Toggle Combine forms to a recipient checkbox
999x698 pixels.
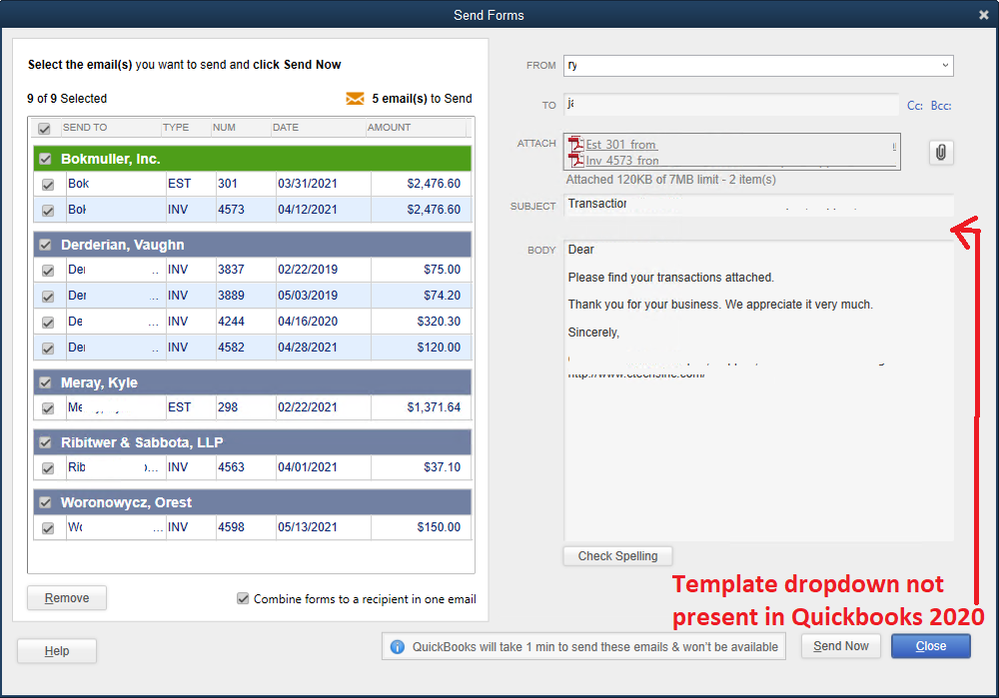pos(243,599)
